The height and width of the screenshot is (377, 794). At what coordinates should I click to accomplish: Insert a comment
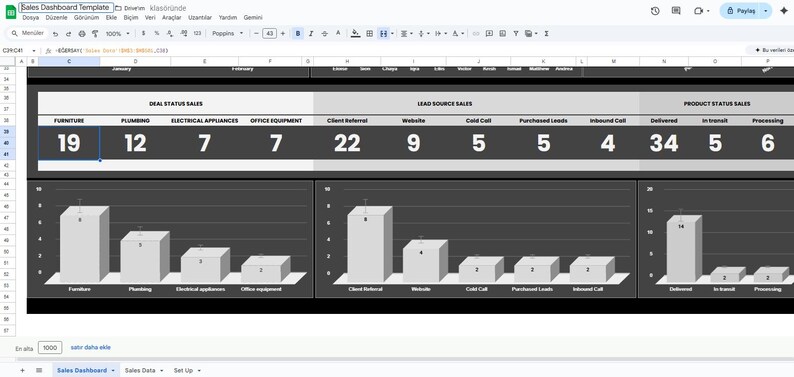[x=489, y=33]
